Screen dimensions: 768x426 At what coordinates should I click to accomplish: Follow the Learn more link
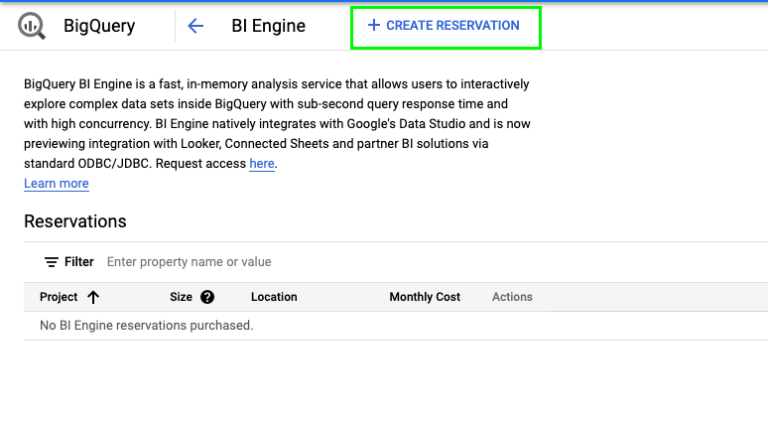pos(56,184)
